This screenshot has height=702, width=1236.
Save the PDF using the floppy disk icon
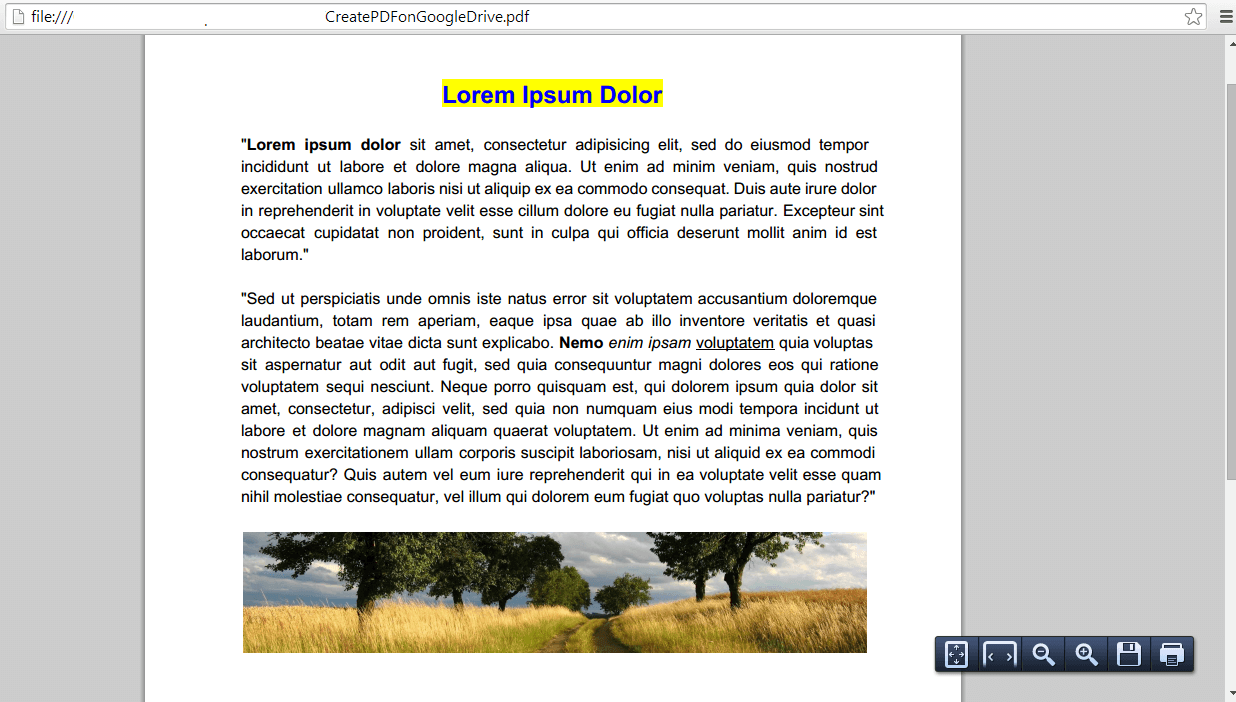tap(1129, 655)
